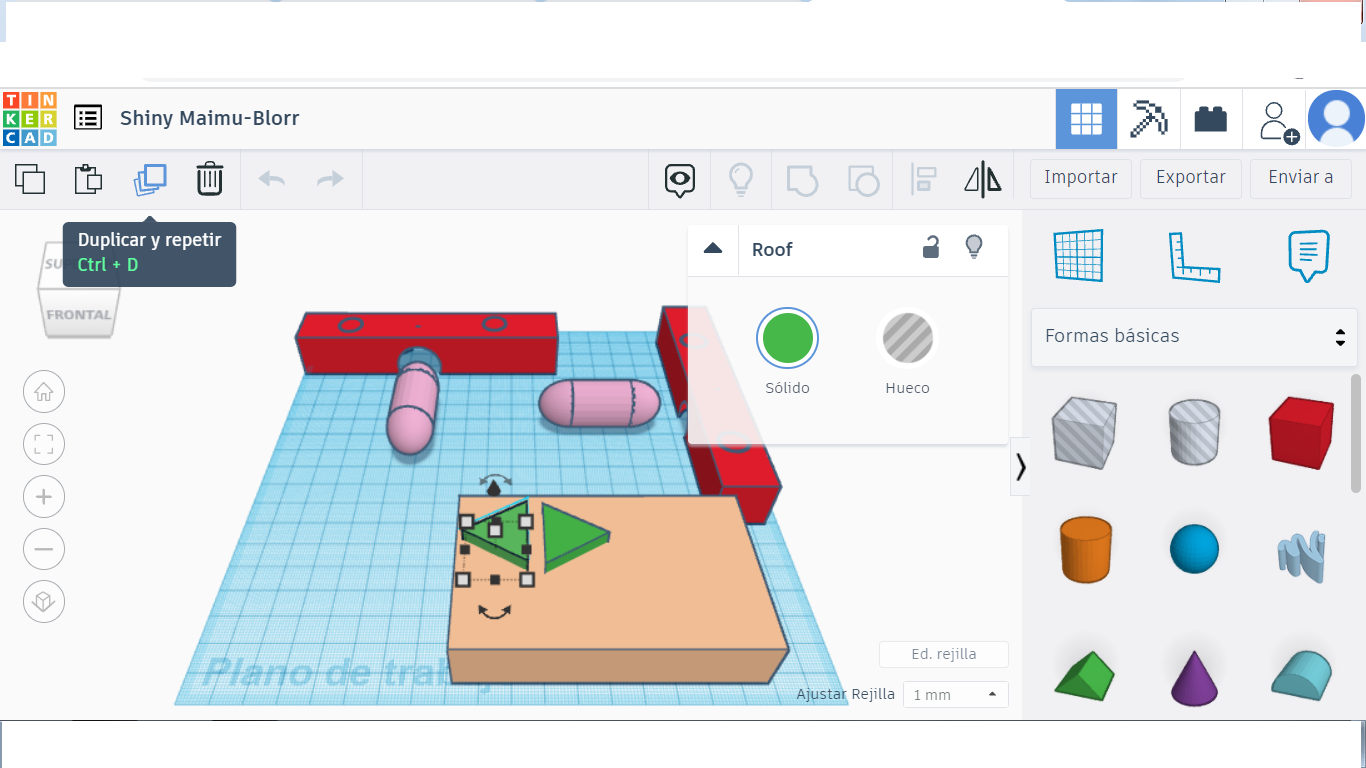Click the upper rotation handle arrow
1366x768 pixels.
tap(494, 479)
